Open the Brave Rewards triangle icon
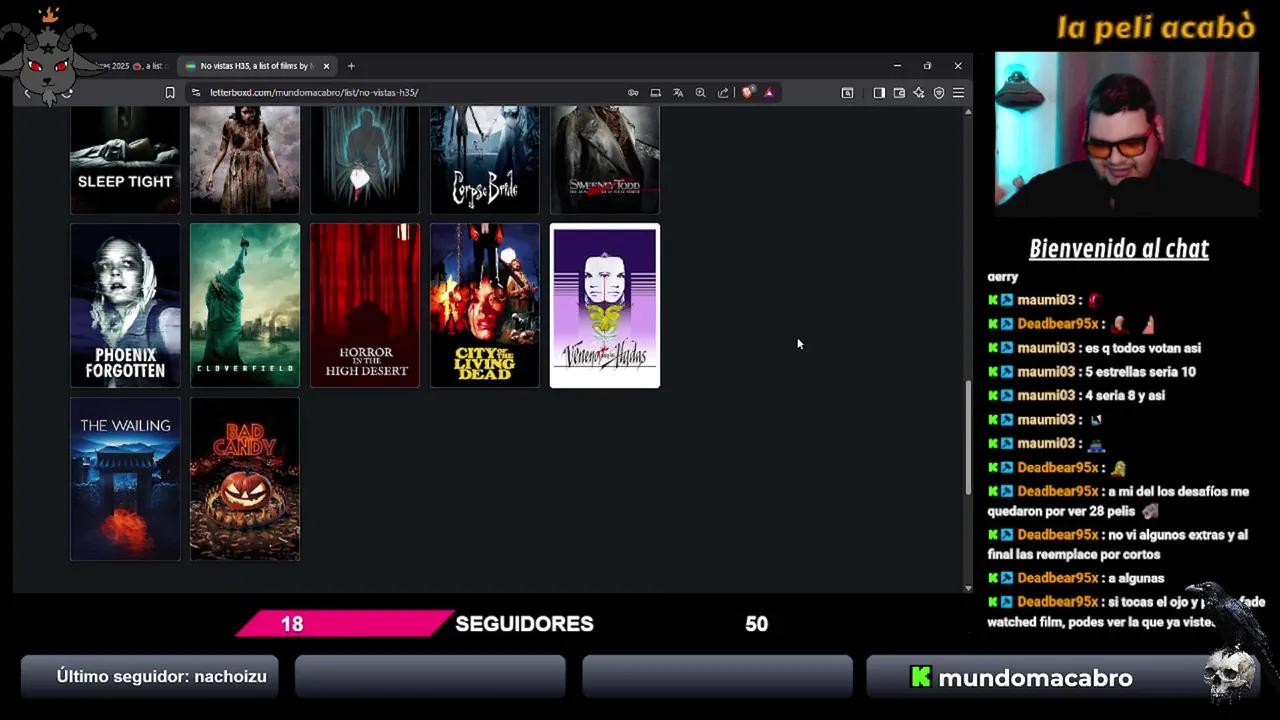Screen dimensions: 1280x720 tap(769, 93)
